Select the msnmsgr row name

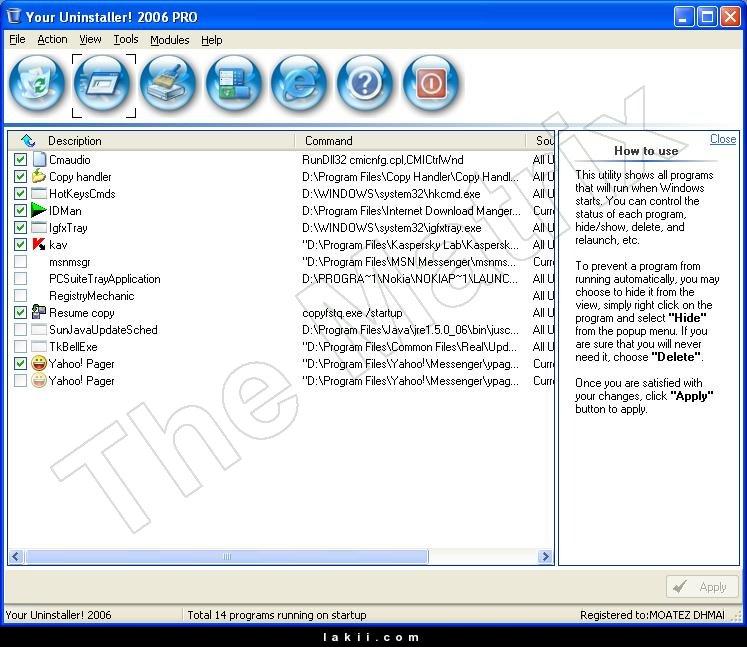coord(70,262)
